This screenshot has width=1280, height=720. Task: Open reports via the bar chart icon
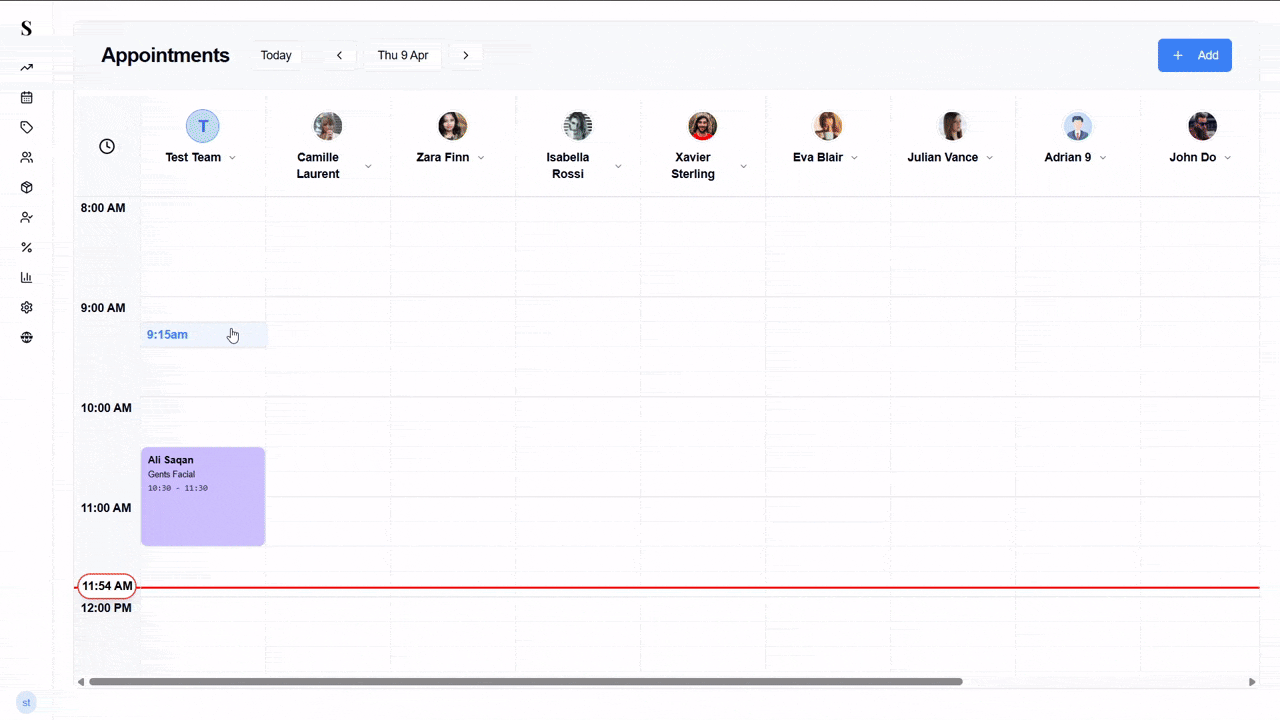26,277
